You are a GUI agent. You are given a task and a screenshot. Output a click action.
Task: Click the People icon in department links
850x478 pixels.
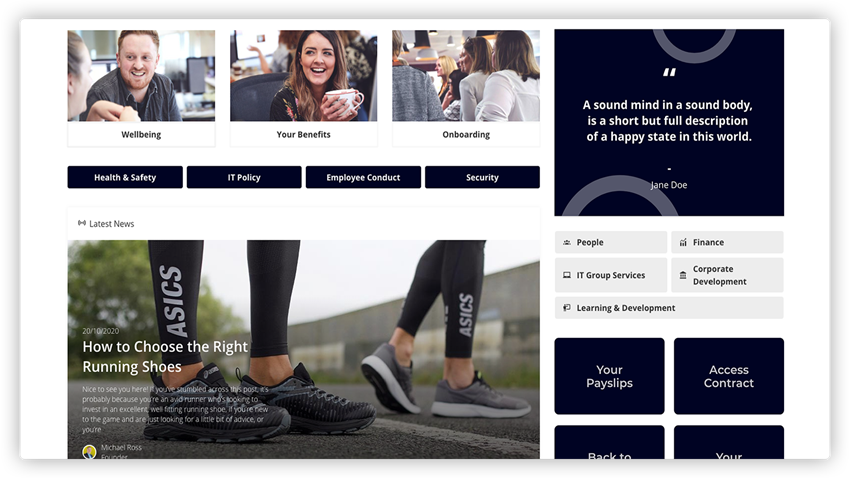567,243
